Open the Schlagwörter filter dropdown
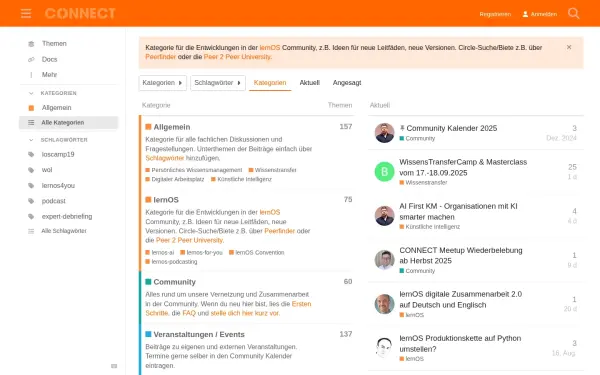The width and height of the screenshot is (600, 375). point(218,83)
